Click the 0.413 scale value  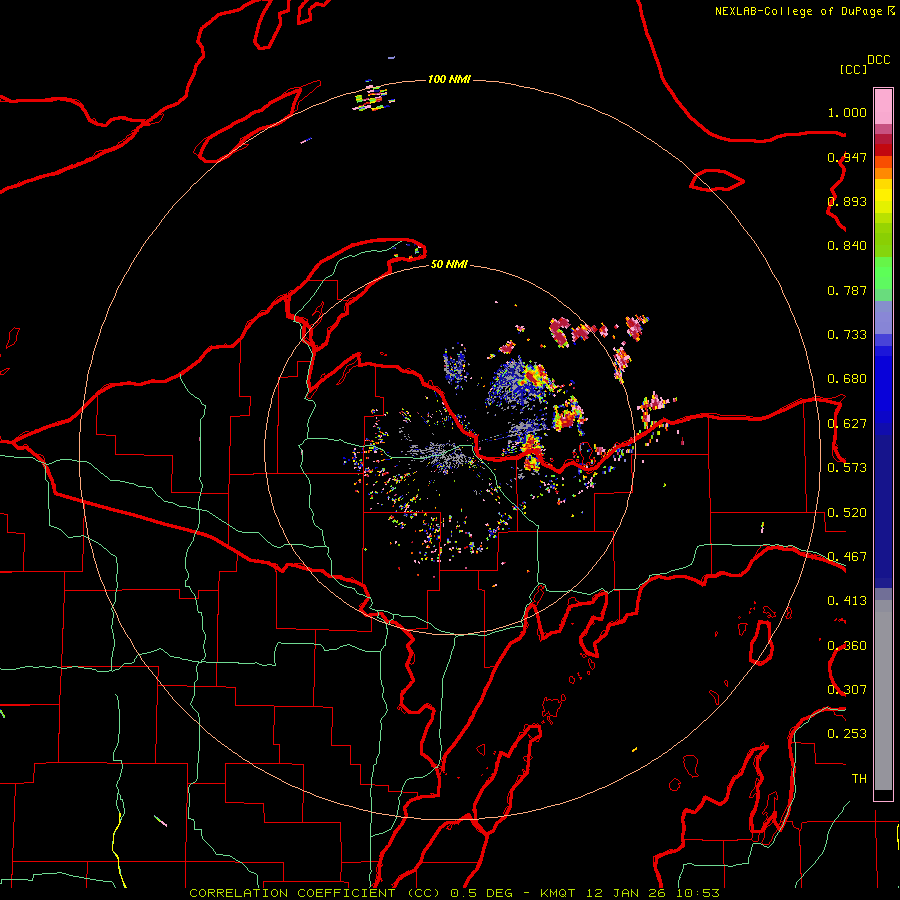[847, 601]
